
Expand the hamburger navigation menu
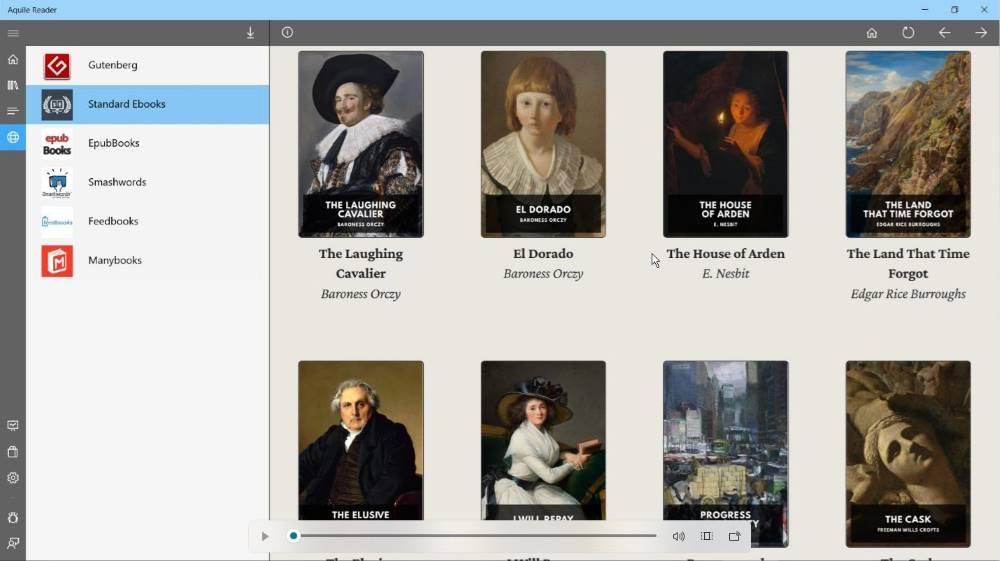(13, 33)
